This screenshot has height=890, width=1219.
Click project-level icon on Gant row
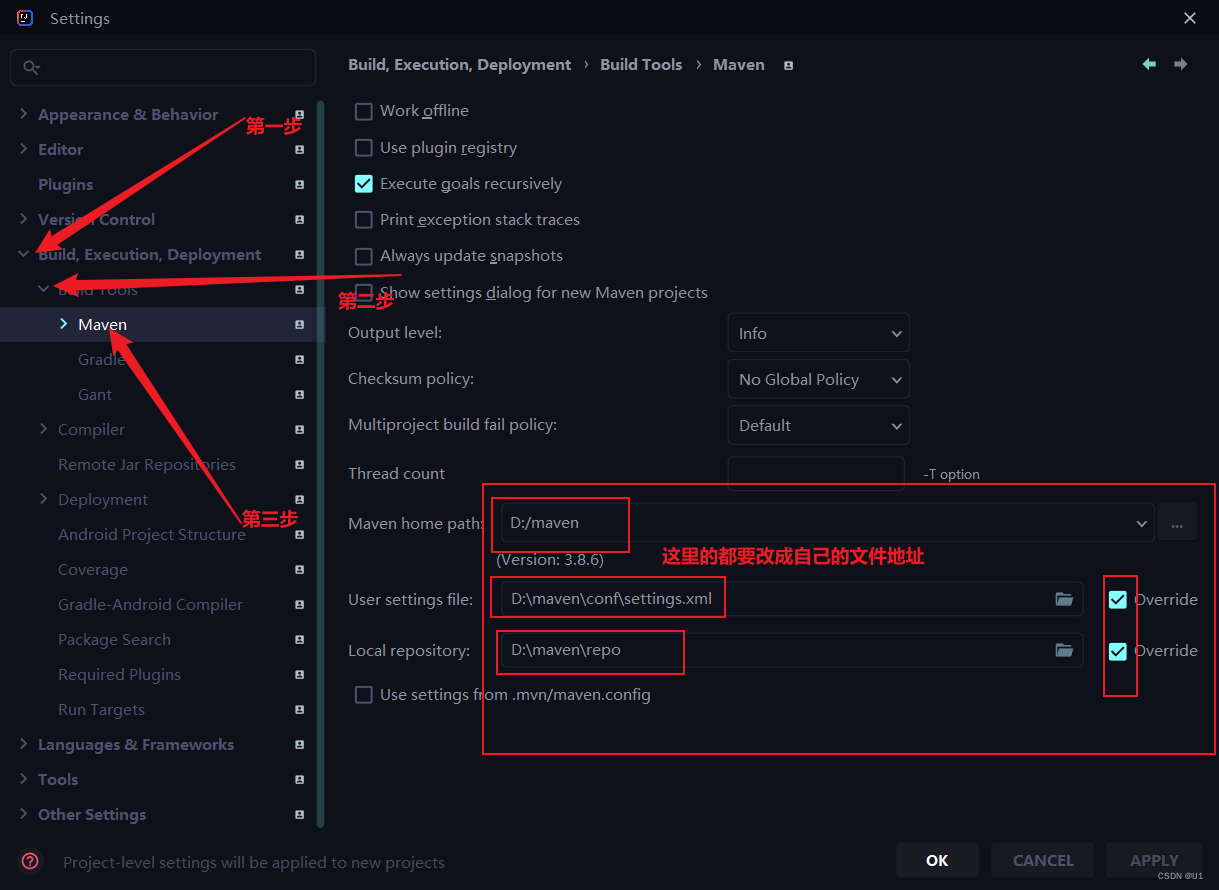[x=299, y=395]
